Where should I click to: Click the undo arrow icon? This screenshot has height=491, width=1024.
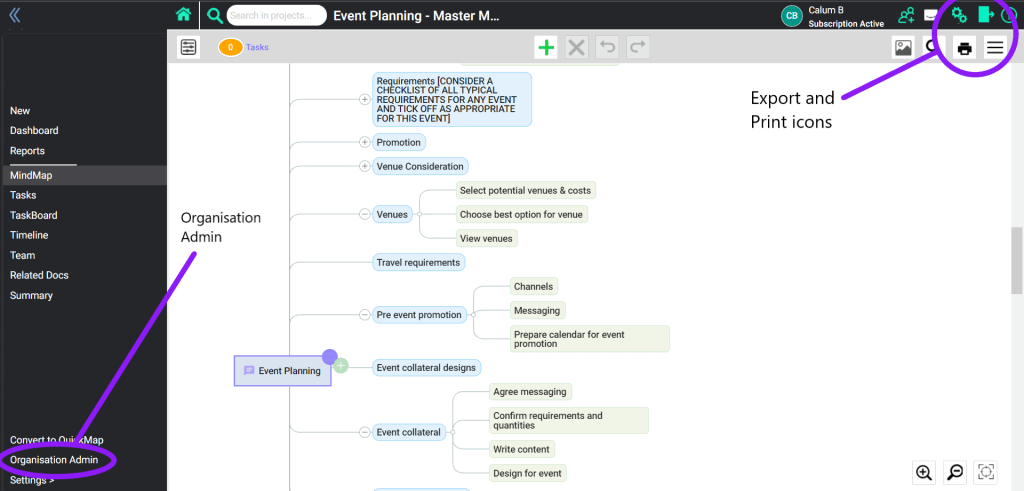coord(607,47)
